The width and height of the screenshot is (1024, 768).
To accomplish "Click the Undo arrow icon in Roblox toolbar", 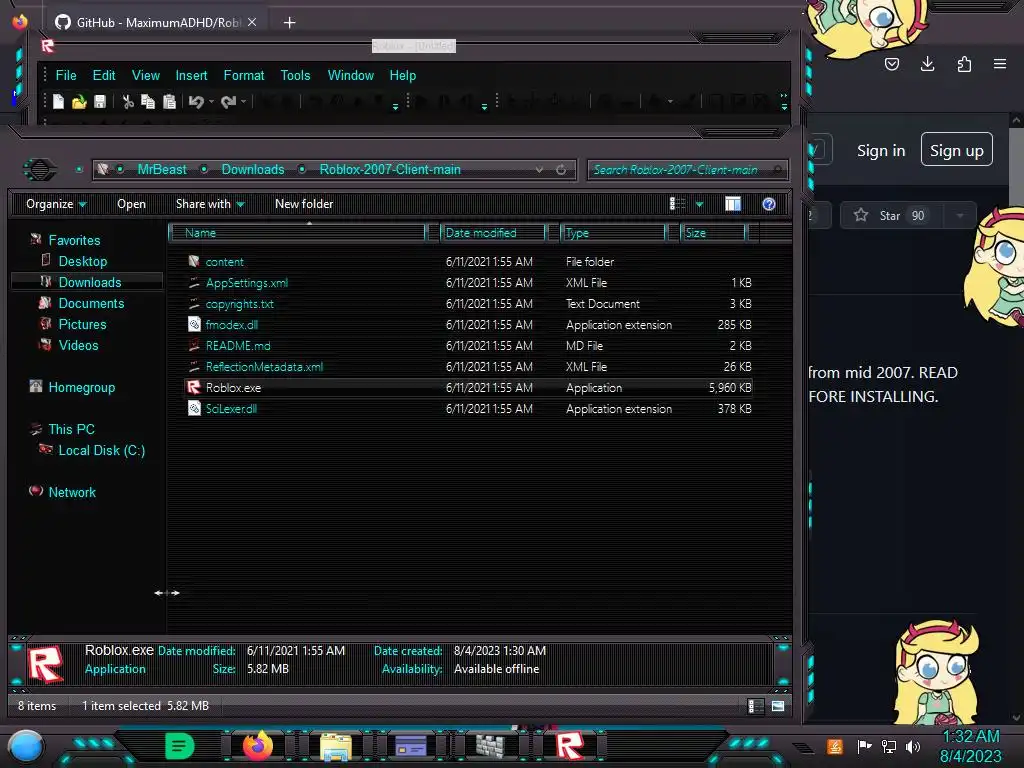I will (196, 102).
